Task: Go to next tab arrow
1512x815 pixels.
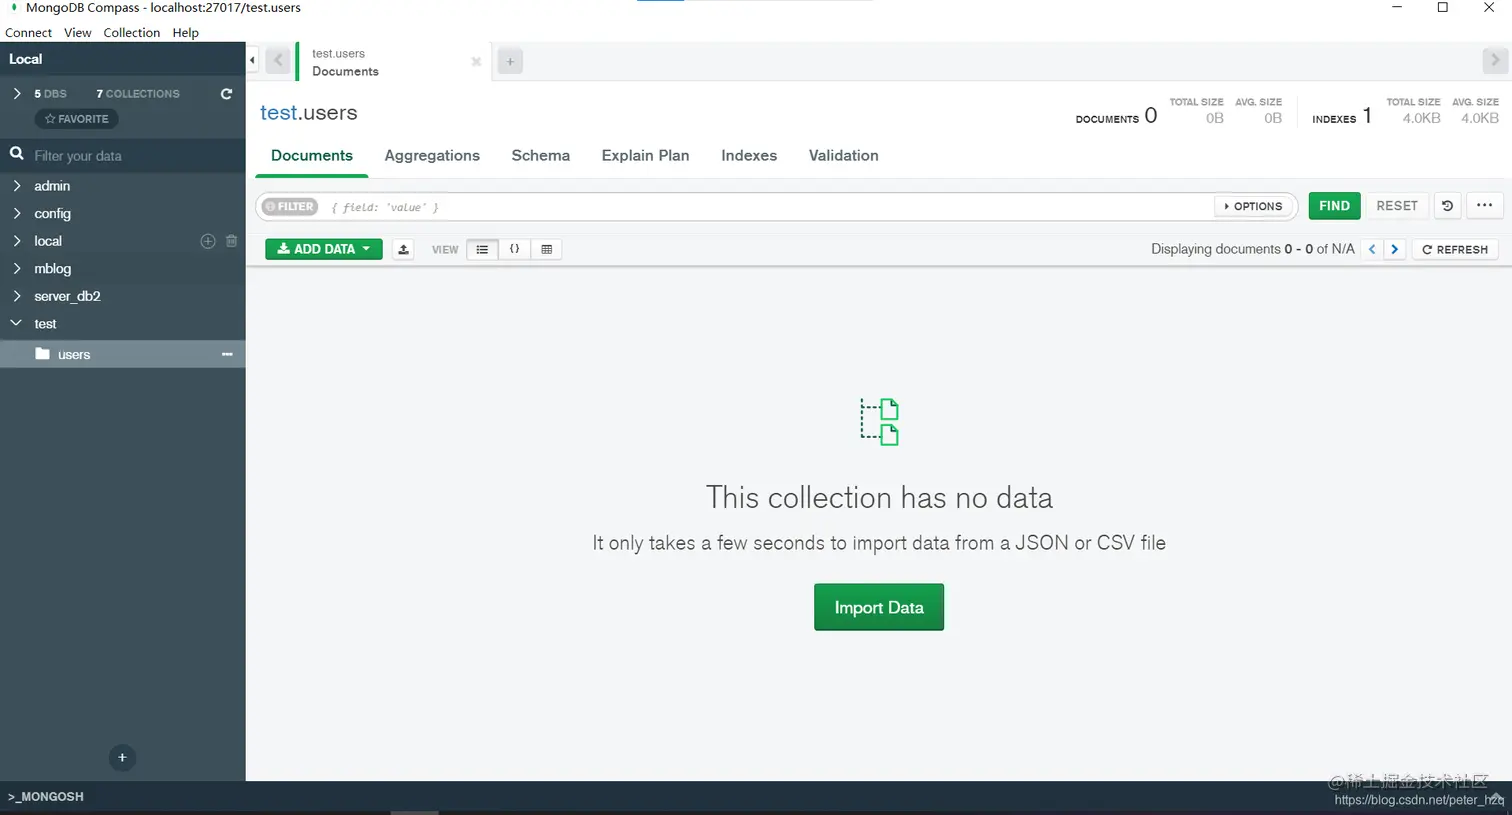Action: (1494, 60)
